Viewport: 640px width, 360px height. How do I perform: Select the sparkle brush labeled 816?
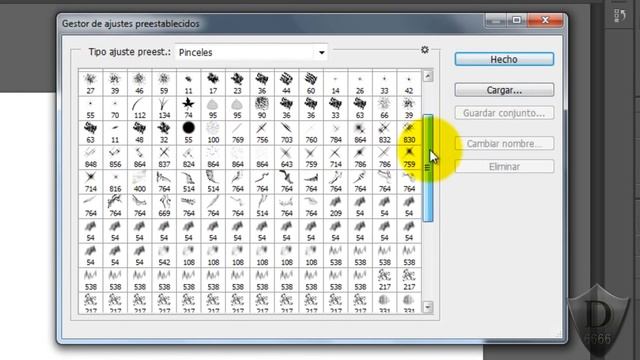click(x=115, y=182)
